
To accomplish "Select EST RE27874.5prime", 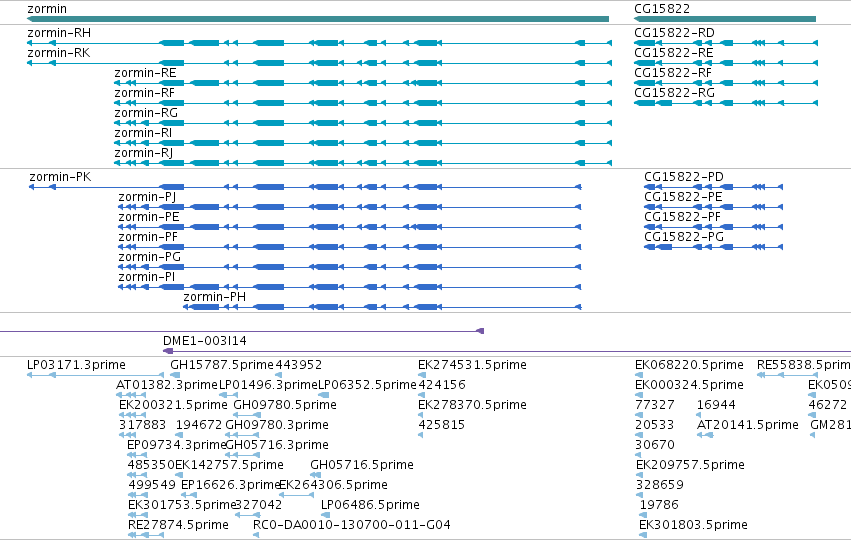I will [178, 525].
